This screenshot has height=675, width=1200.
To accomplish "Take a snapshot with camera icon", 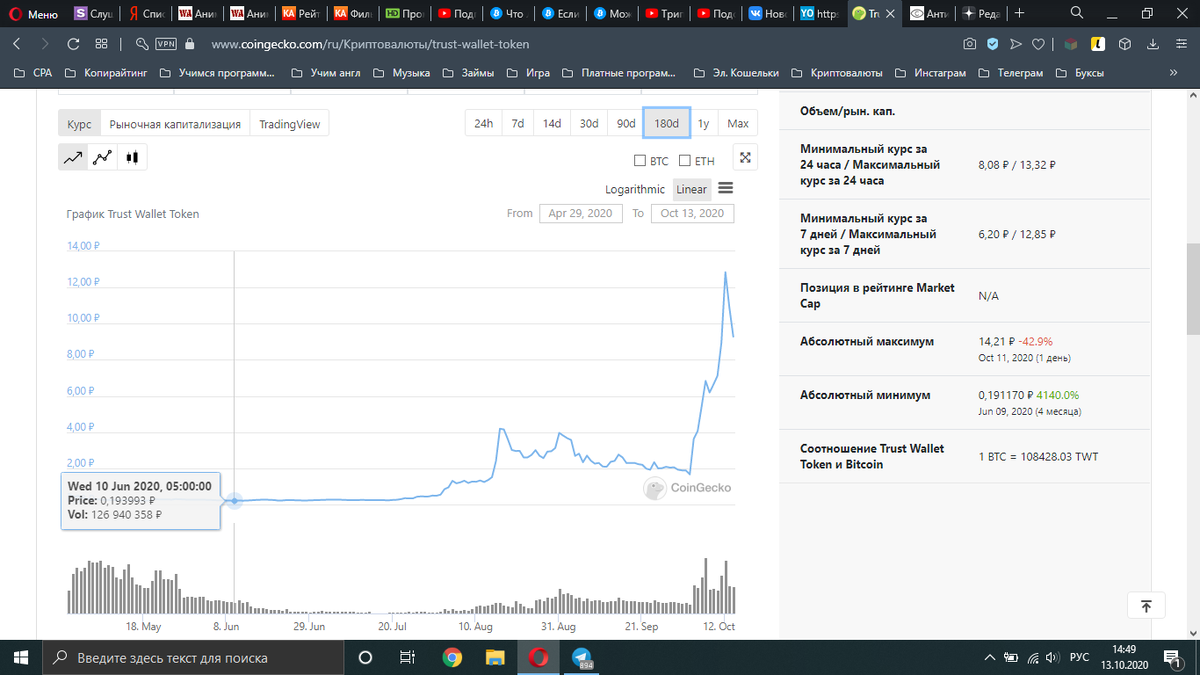I will (x=969, y=44).
